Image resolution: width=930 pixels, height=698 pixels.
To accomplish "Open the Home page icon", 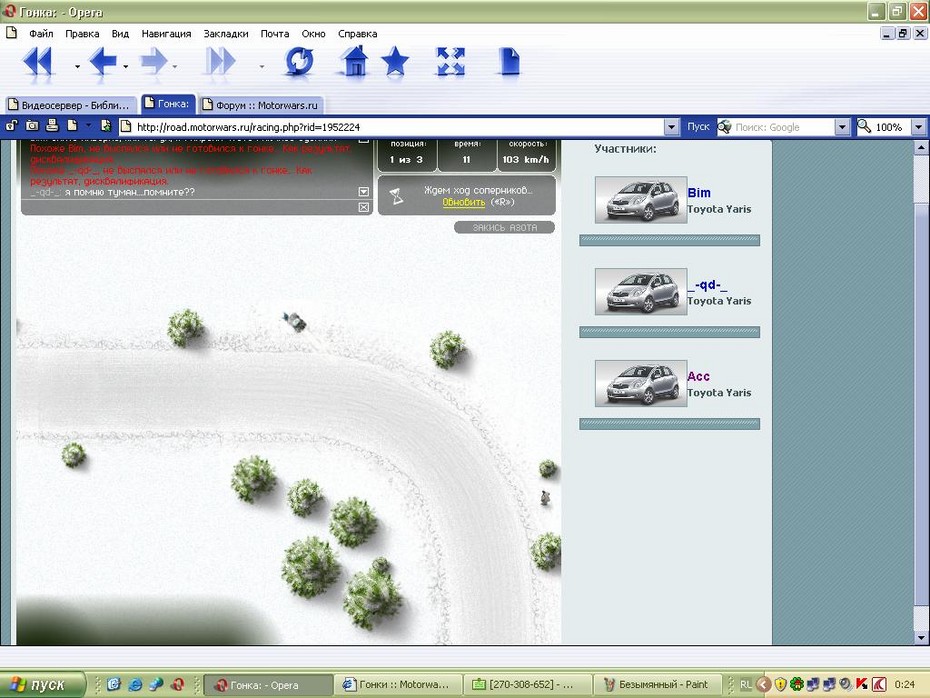I will click(354, 62).
